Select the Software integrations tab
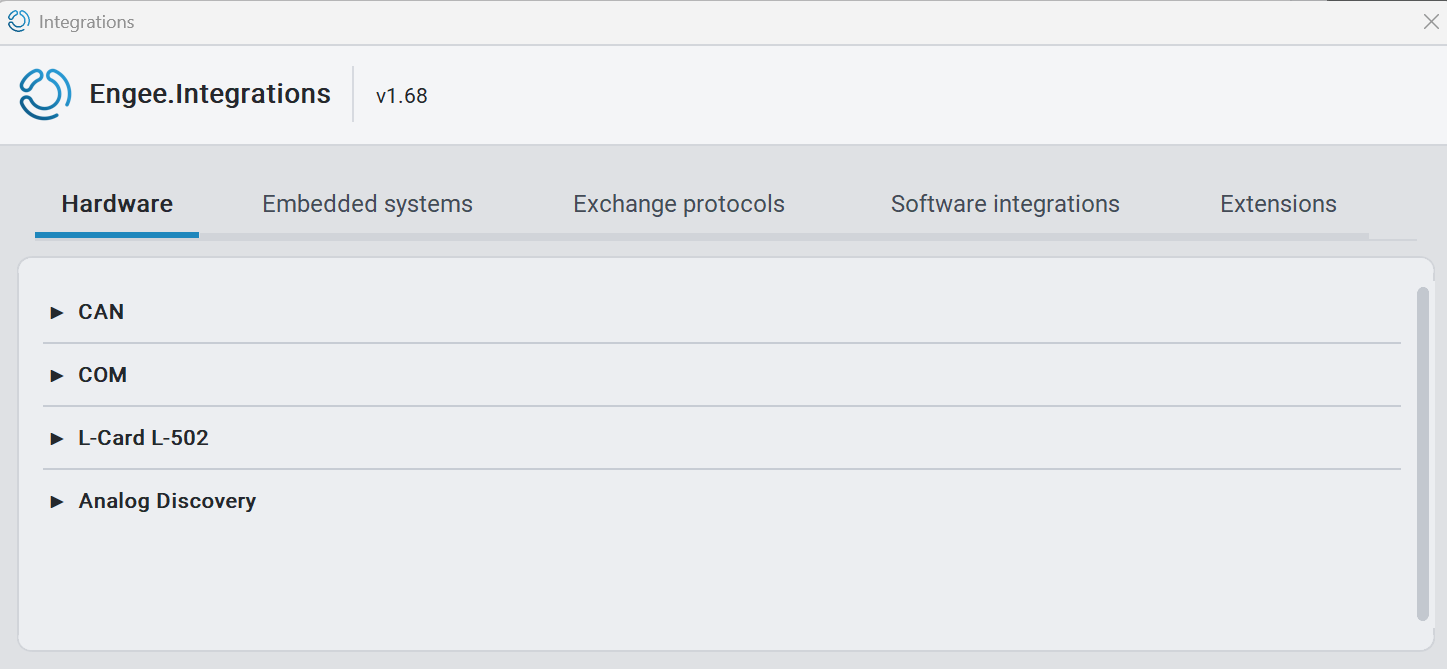 pyautogui.click(x=1005, y=204)
